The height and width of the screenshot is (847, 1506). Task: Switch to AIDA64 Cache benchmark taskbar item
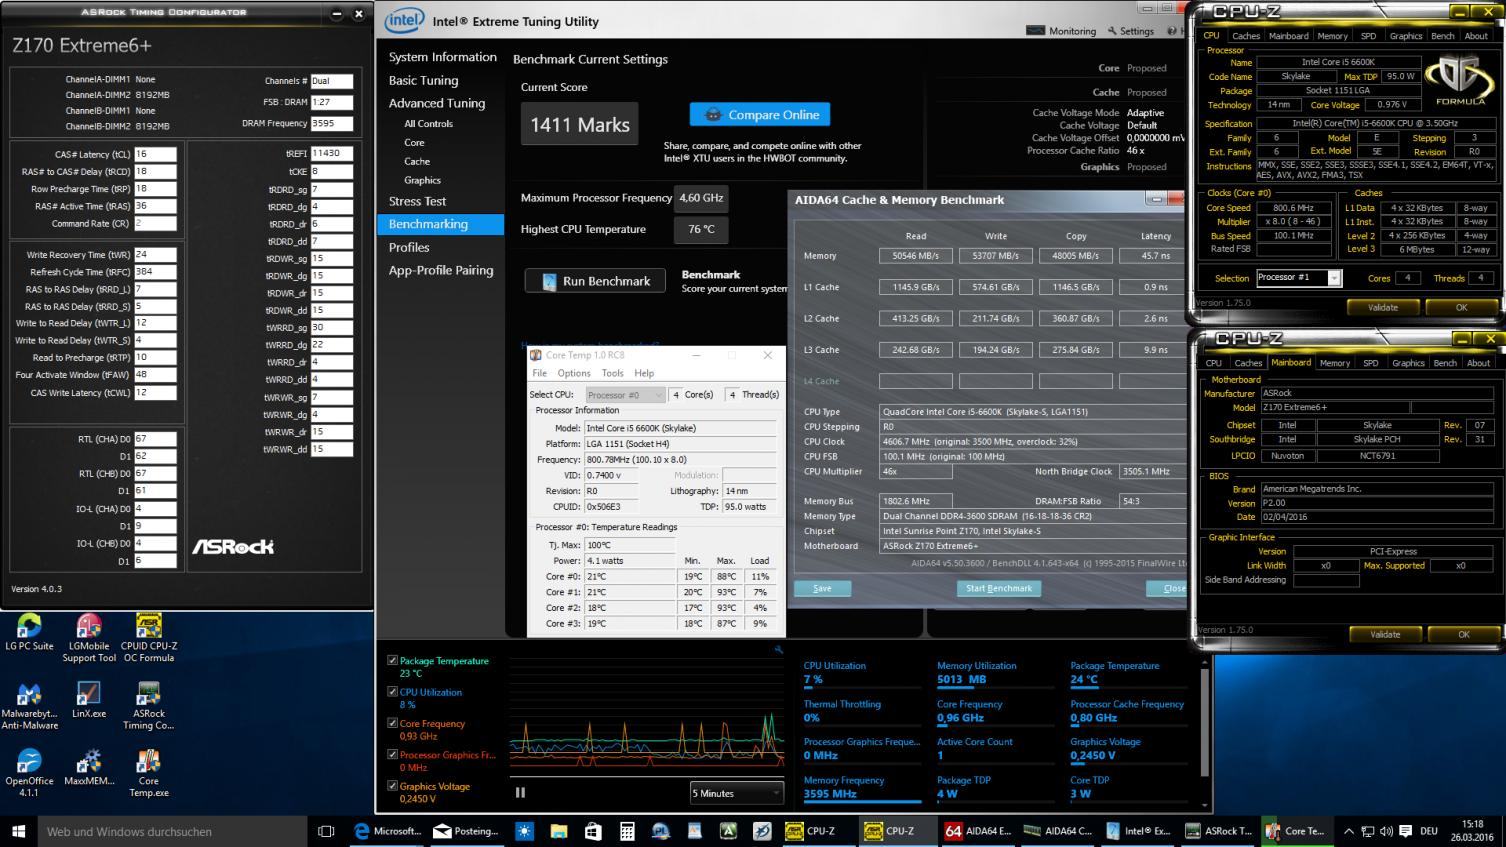click(1058, 831)
